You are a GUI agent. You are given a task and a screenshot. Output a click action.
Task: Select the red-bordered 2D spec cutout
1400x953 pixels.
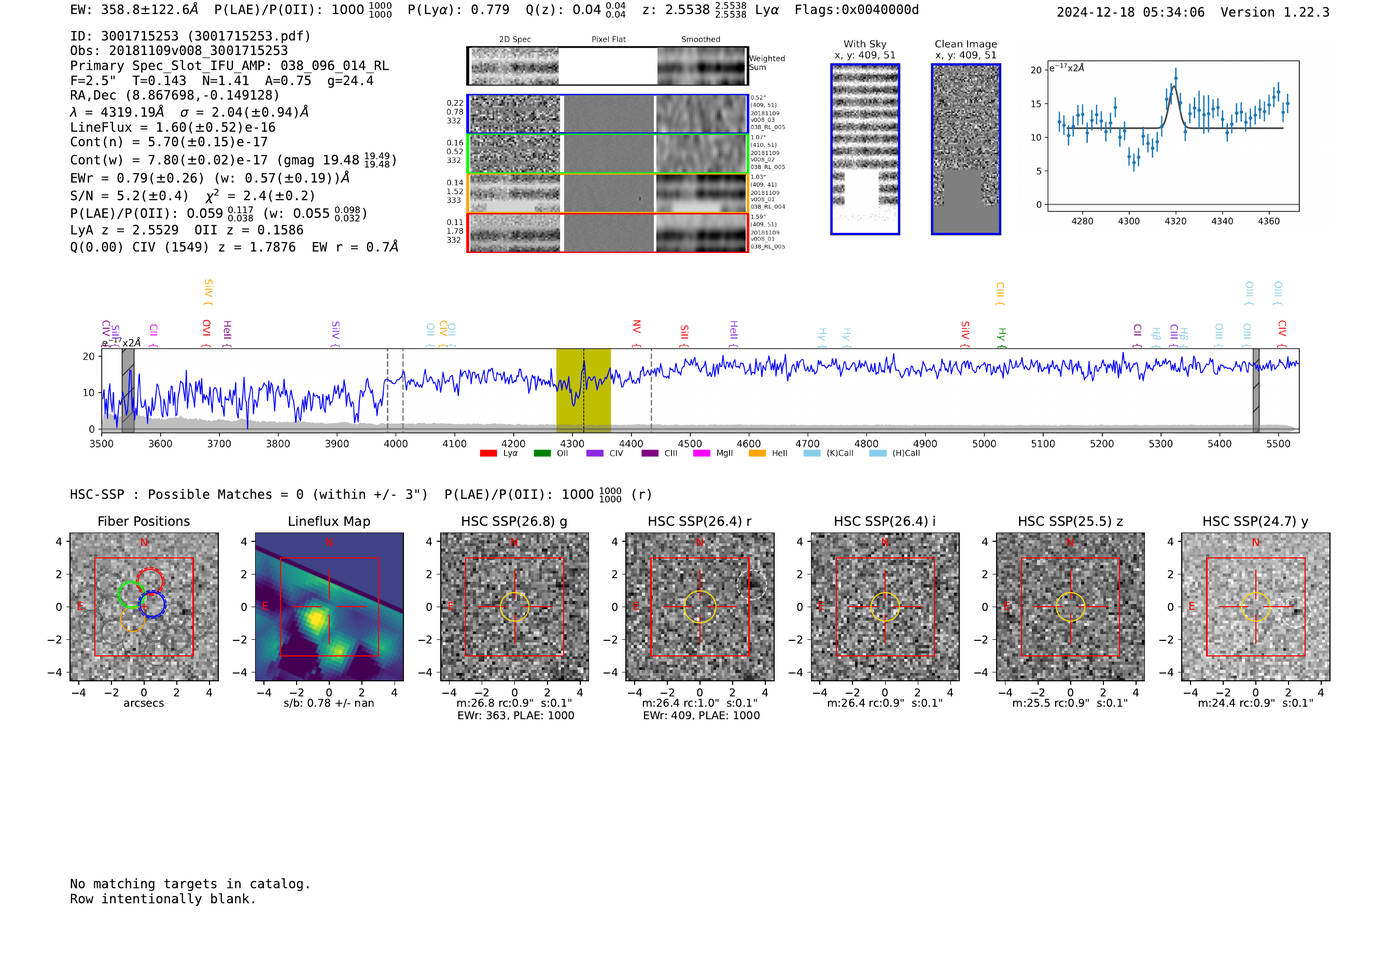click(514, 232)
